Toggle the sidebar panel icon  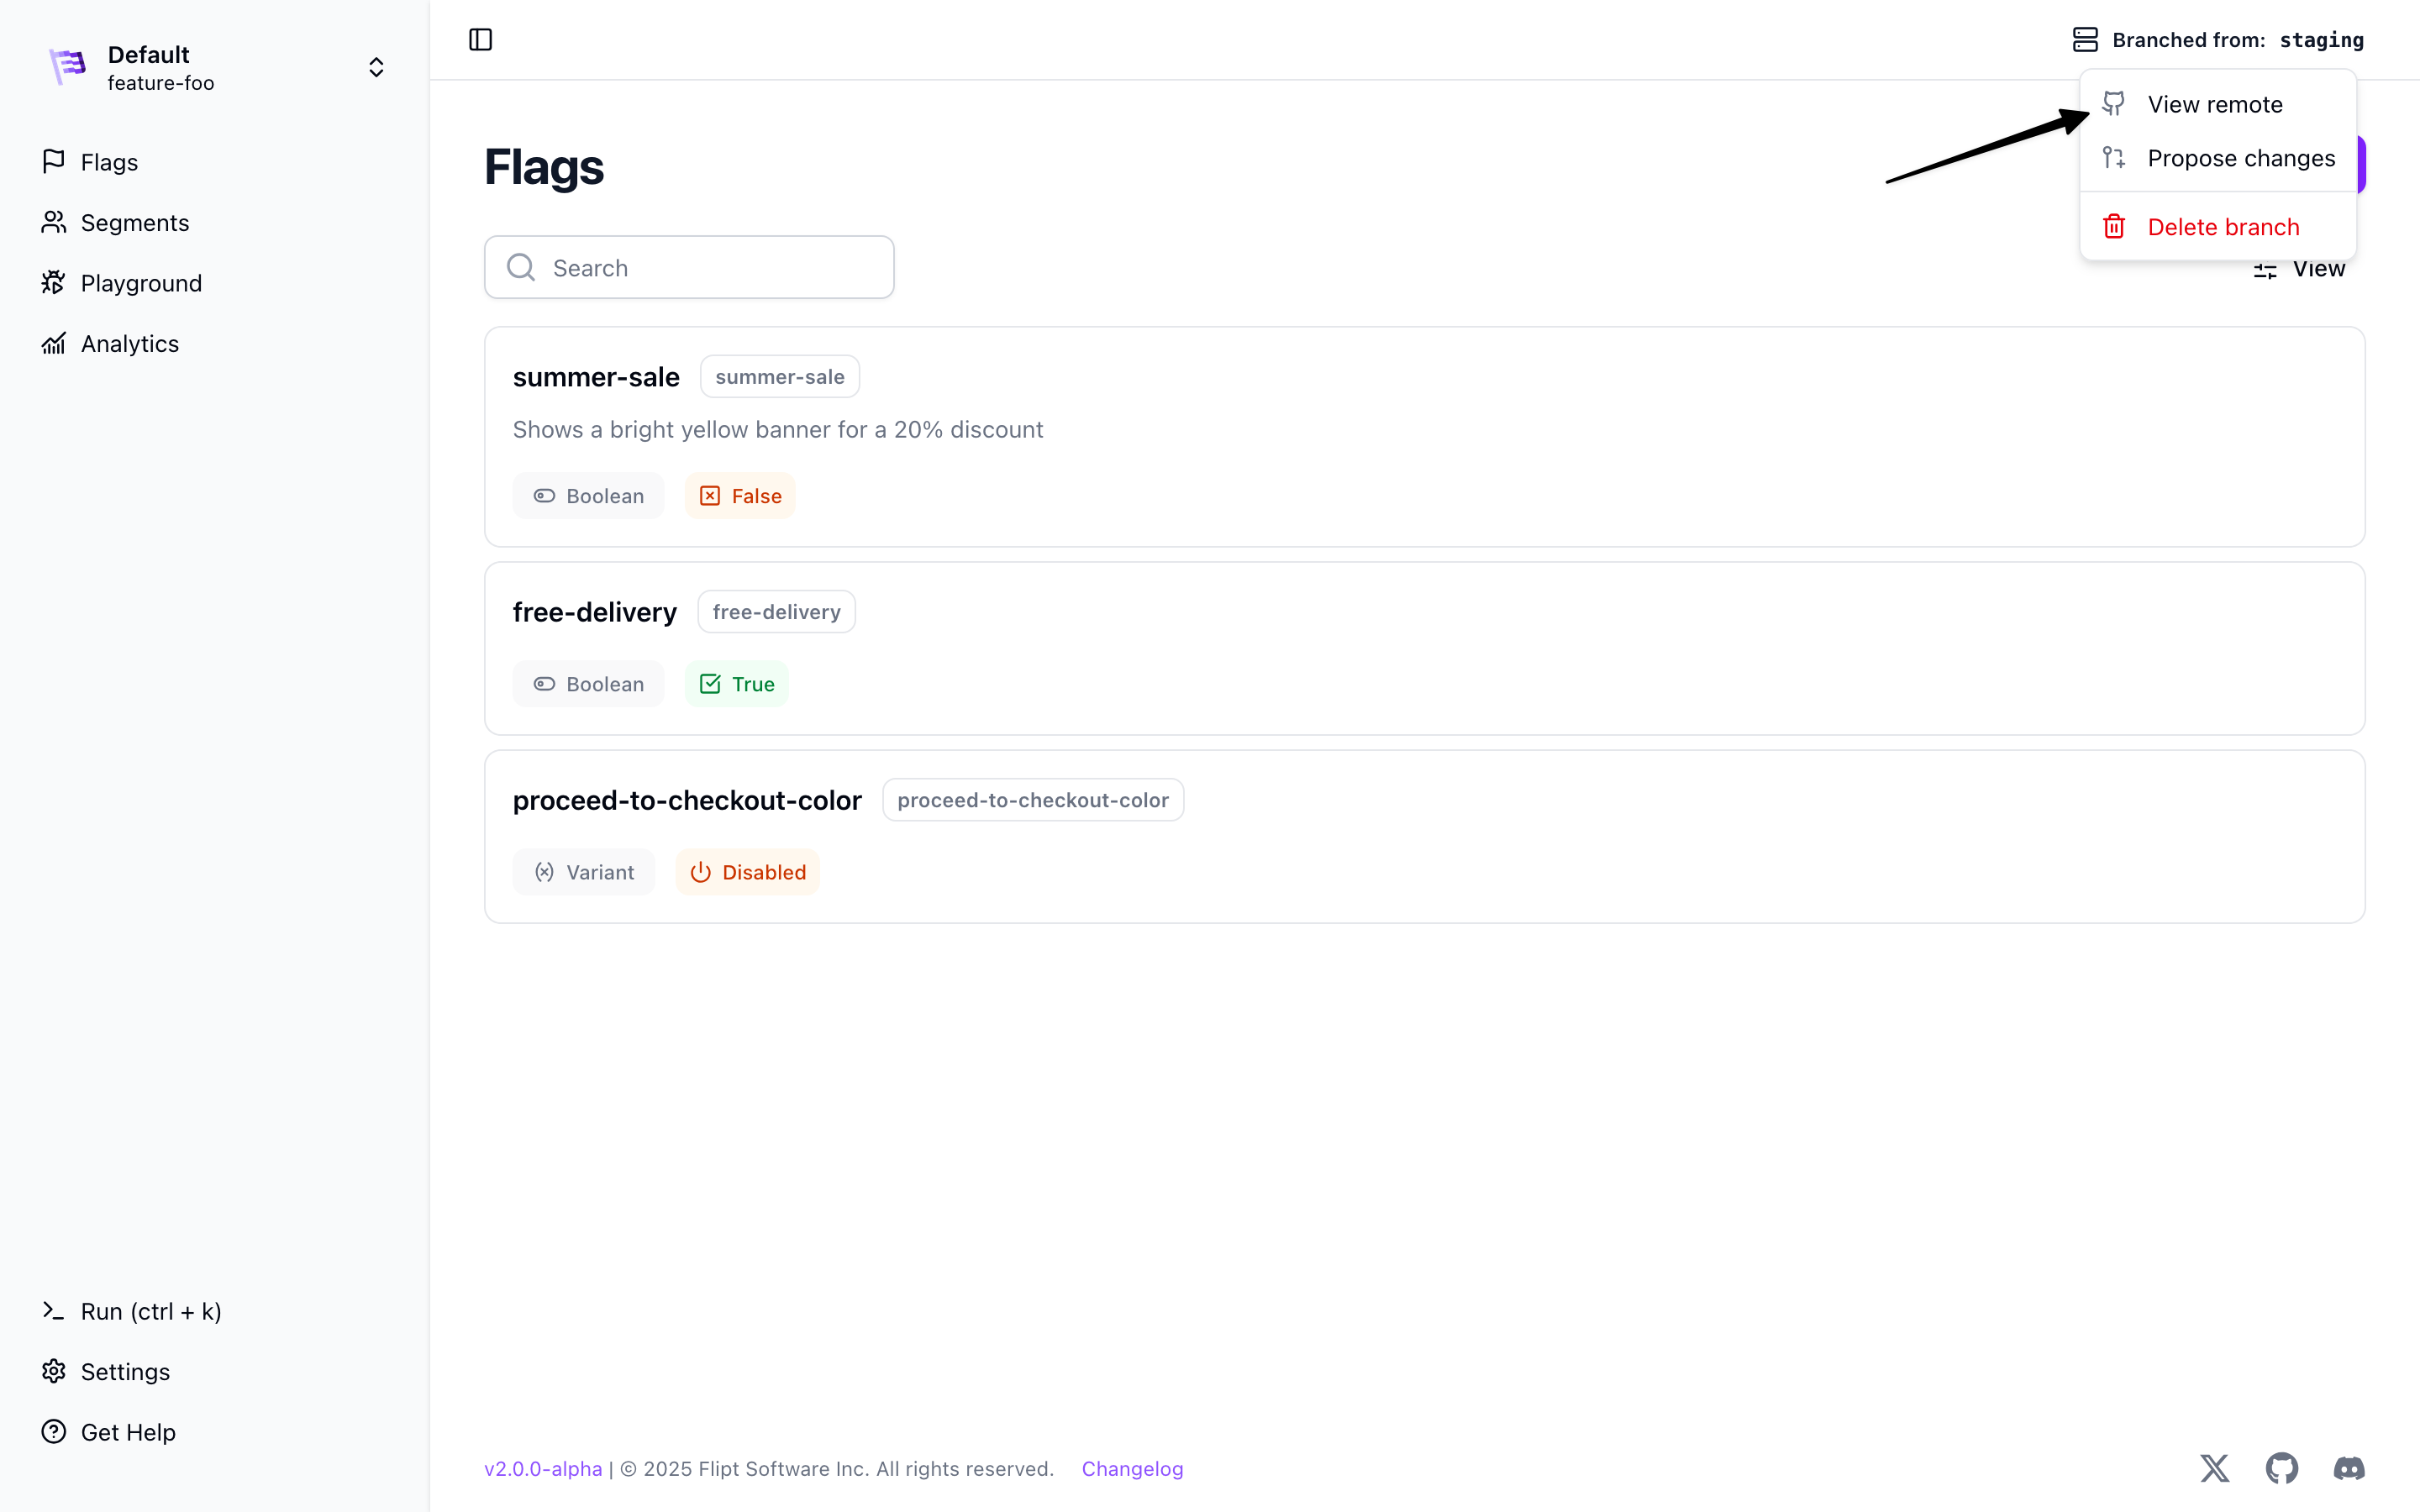click(x=480, y=39)
